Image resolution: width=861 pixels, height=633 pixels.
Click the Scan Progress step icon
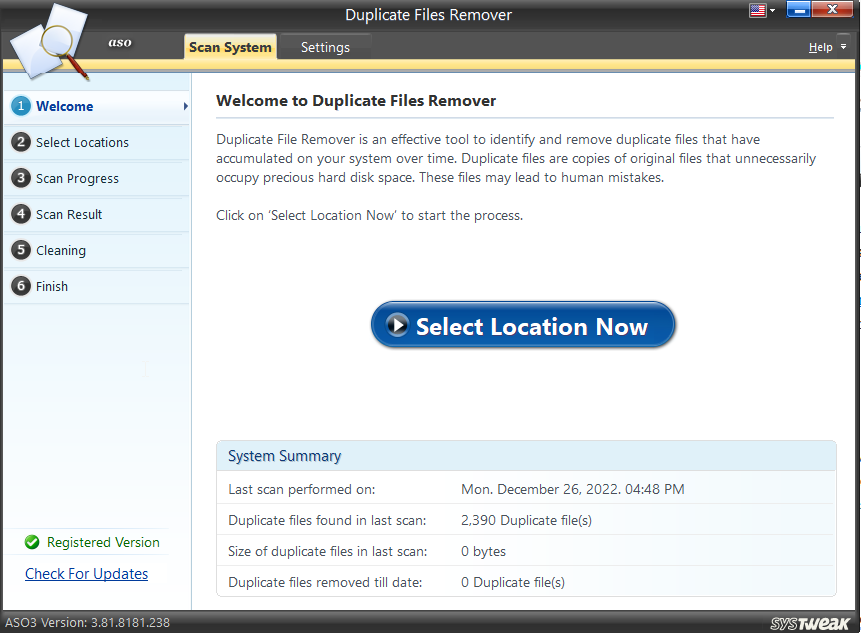[x=21, y=178]
